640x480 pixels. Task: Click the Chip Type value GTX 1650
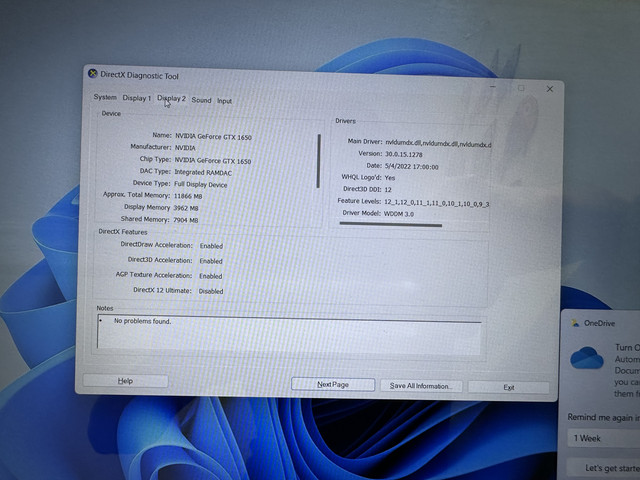click(213, 160)
